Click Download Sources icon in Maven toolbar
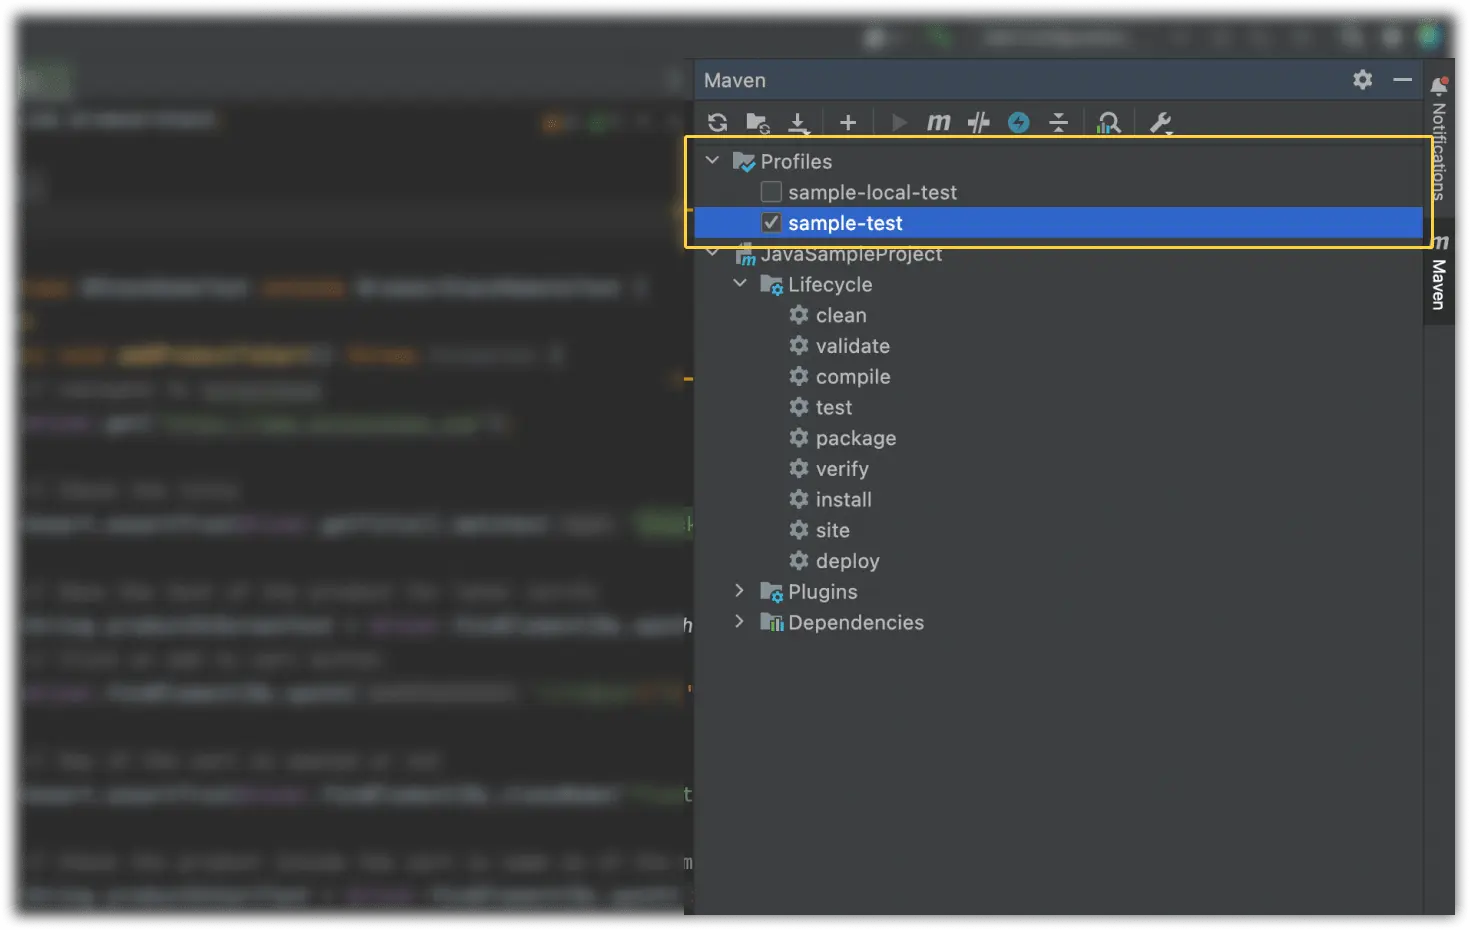This screenshot has height=930, width=1470. pyautogui.click(x=798, y=123)
